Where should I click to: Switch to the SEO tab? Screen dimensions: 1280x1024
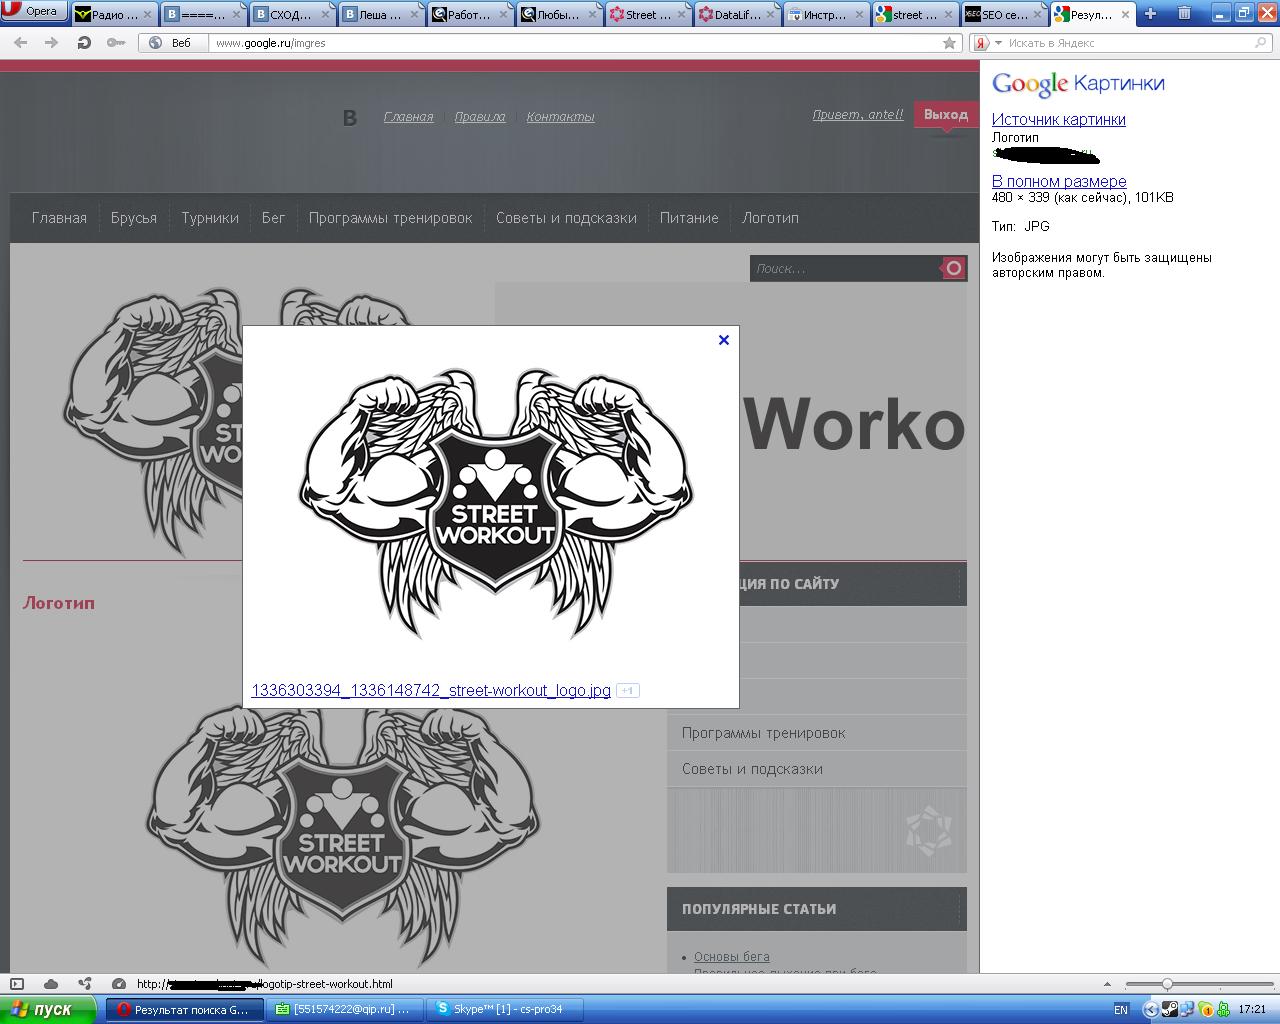coord(999,14)
